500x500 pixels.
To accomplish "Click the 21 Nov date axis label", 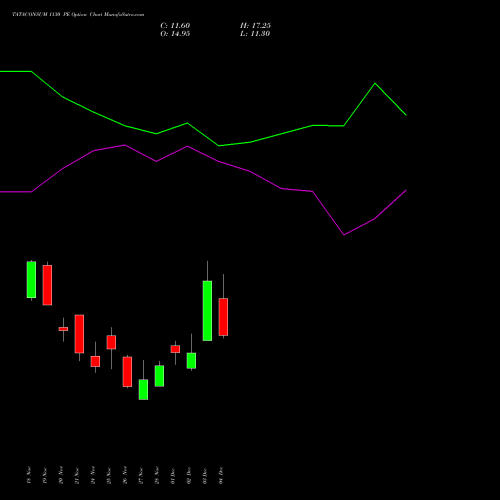I will coord(77,475).
